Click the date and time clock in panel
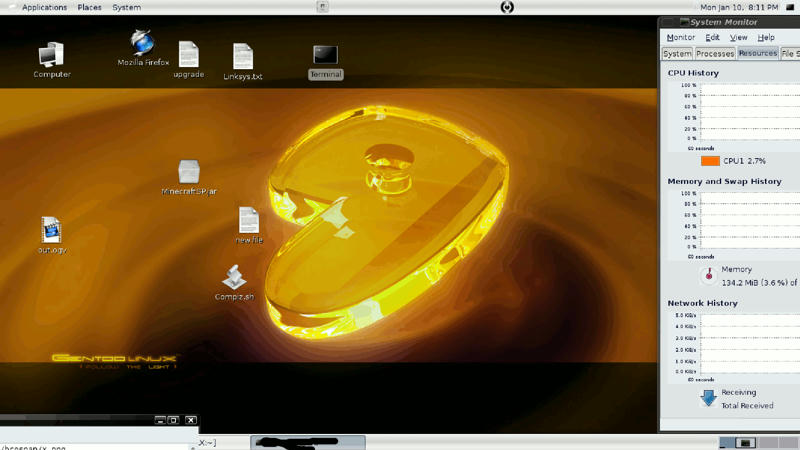The height and width of the screenshot is (450, 800). [x=739, y=7]
